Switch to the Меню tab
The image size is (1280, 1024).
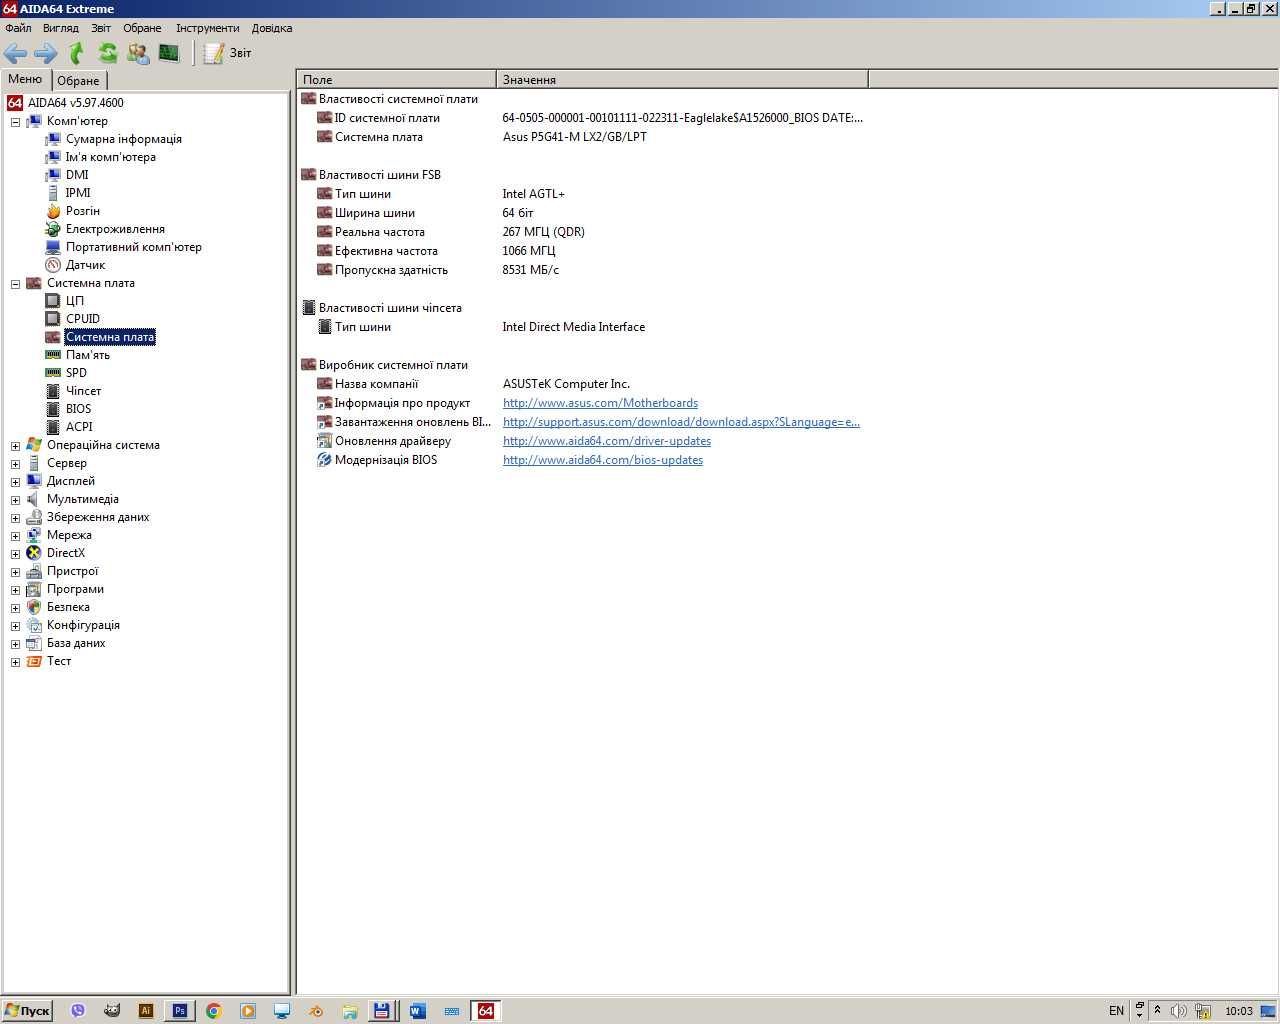(x=25, y=79)
